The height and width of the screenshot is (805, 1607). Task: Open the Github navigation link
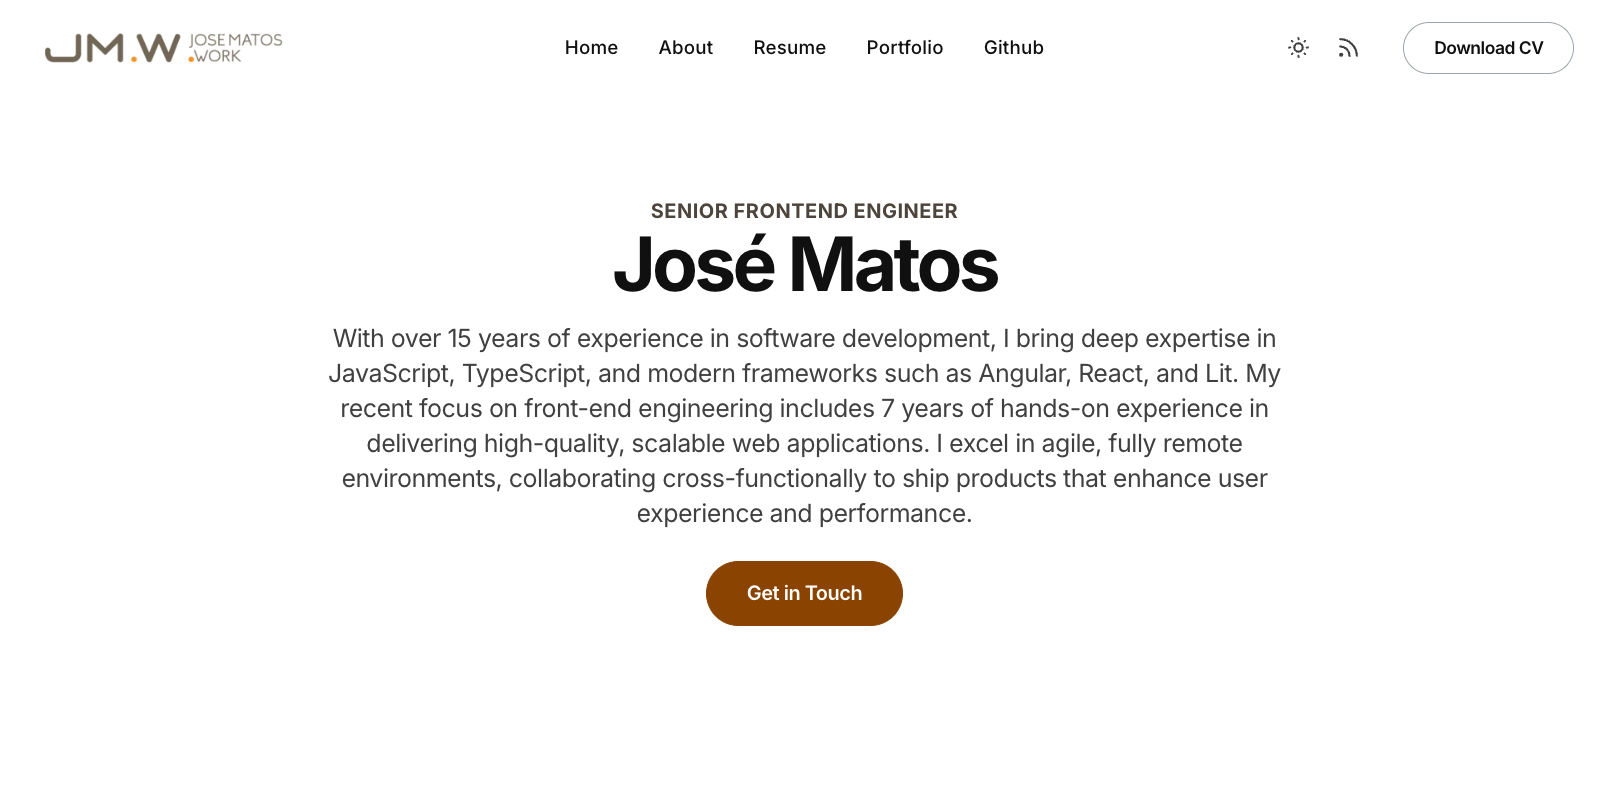click(x=1013, y=47)
